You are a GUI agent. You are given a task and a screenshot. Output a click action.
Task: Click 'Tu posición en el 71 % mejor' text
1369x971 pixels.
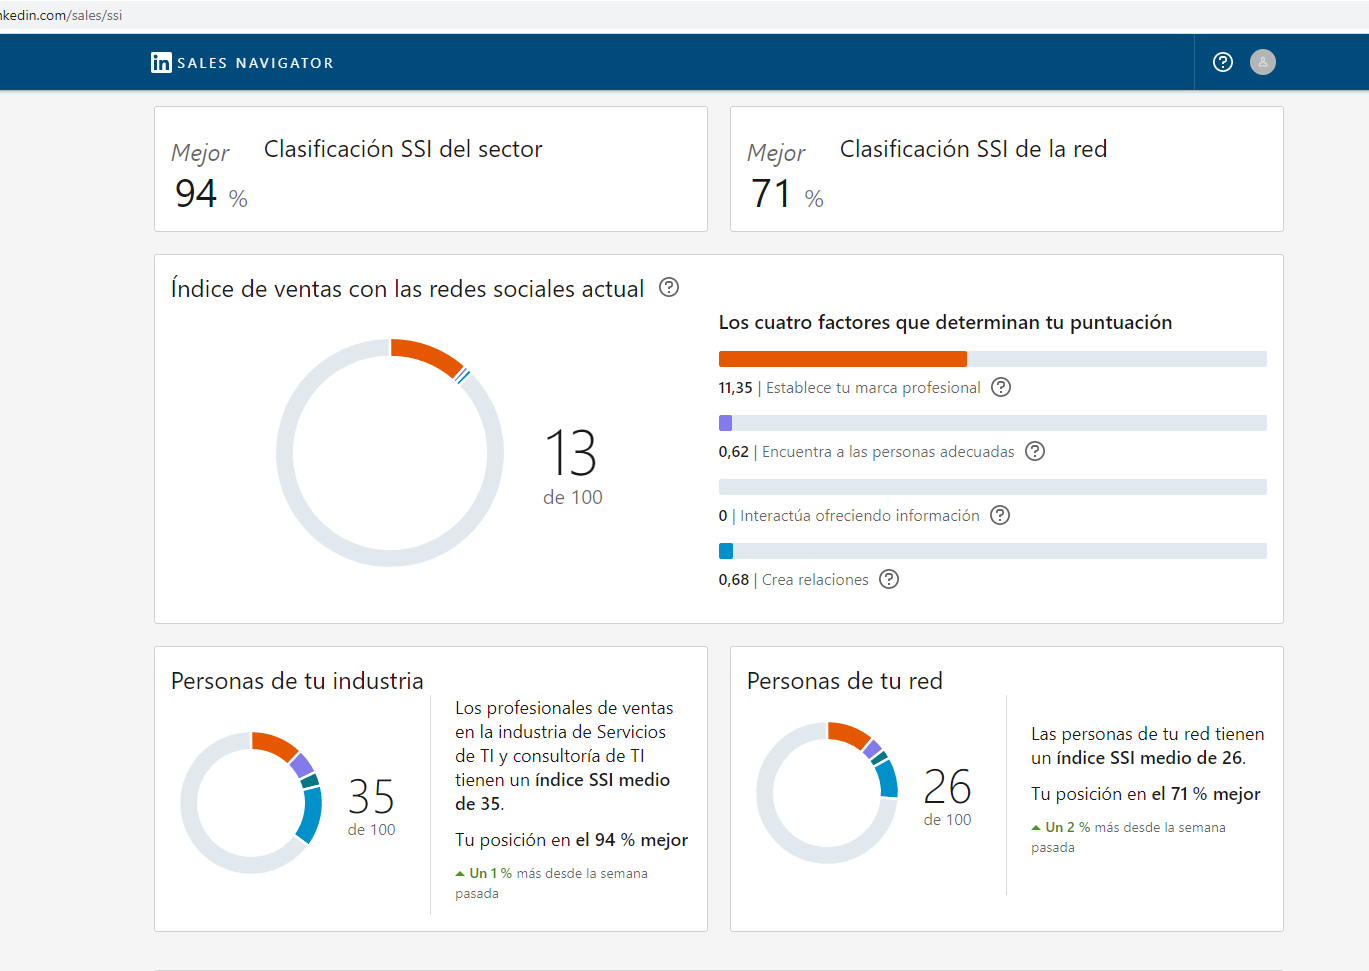[1146, 794]
